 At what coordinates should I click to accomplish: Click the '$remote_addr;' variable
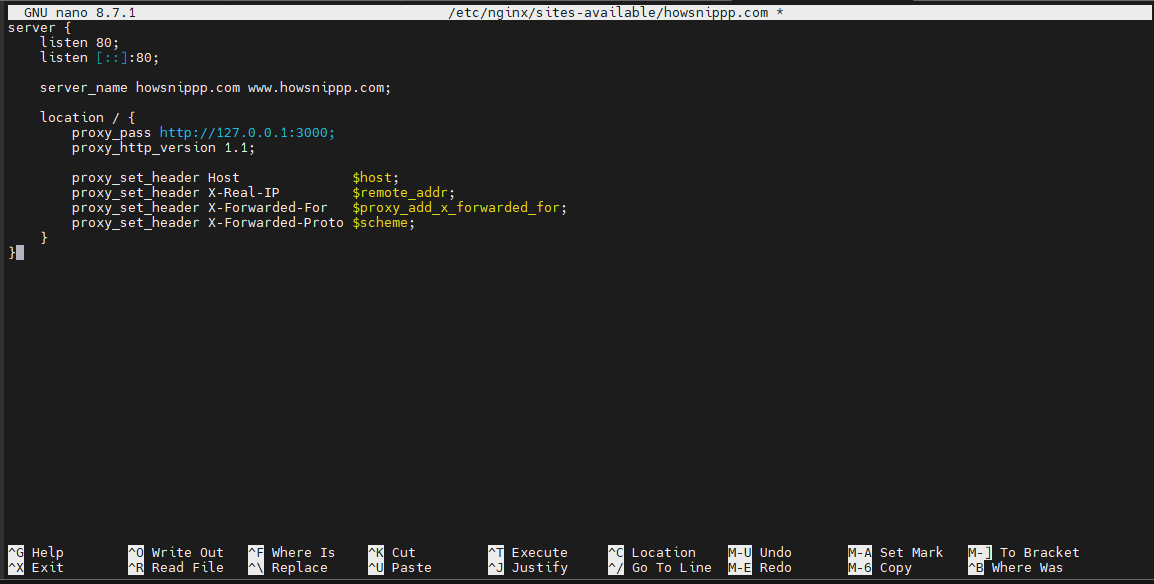403,193
